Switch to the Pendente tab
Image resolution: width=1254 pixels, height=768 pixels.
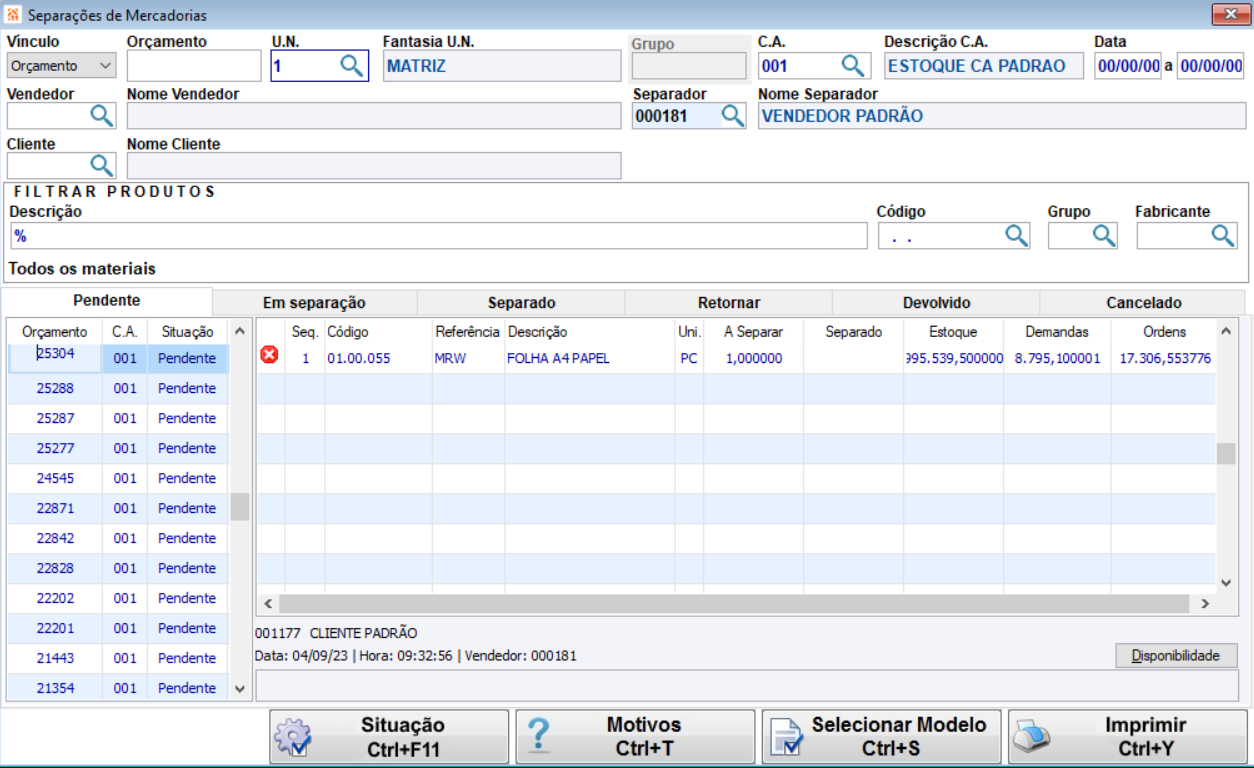[x=107, y=301]
